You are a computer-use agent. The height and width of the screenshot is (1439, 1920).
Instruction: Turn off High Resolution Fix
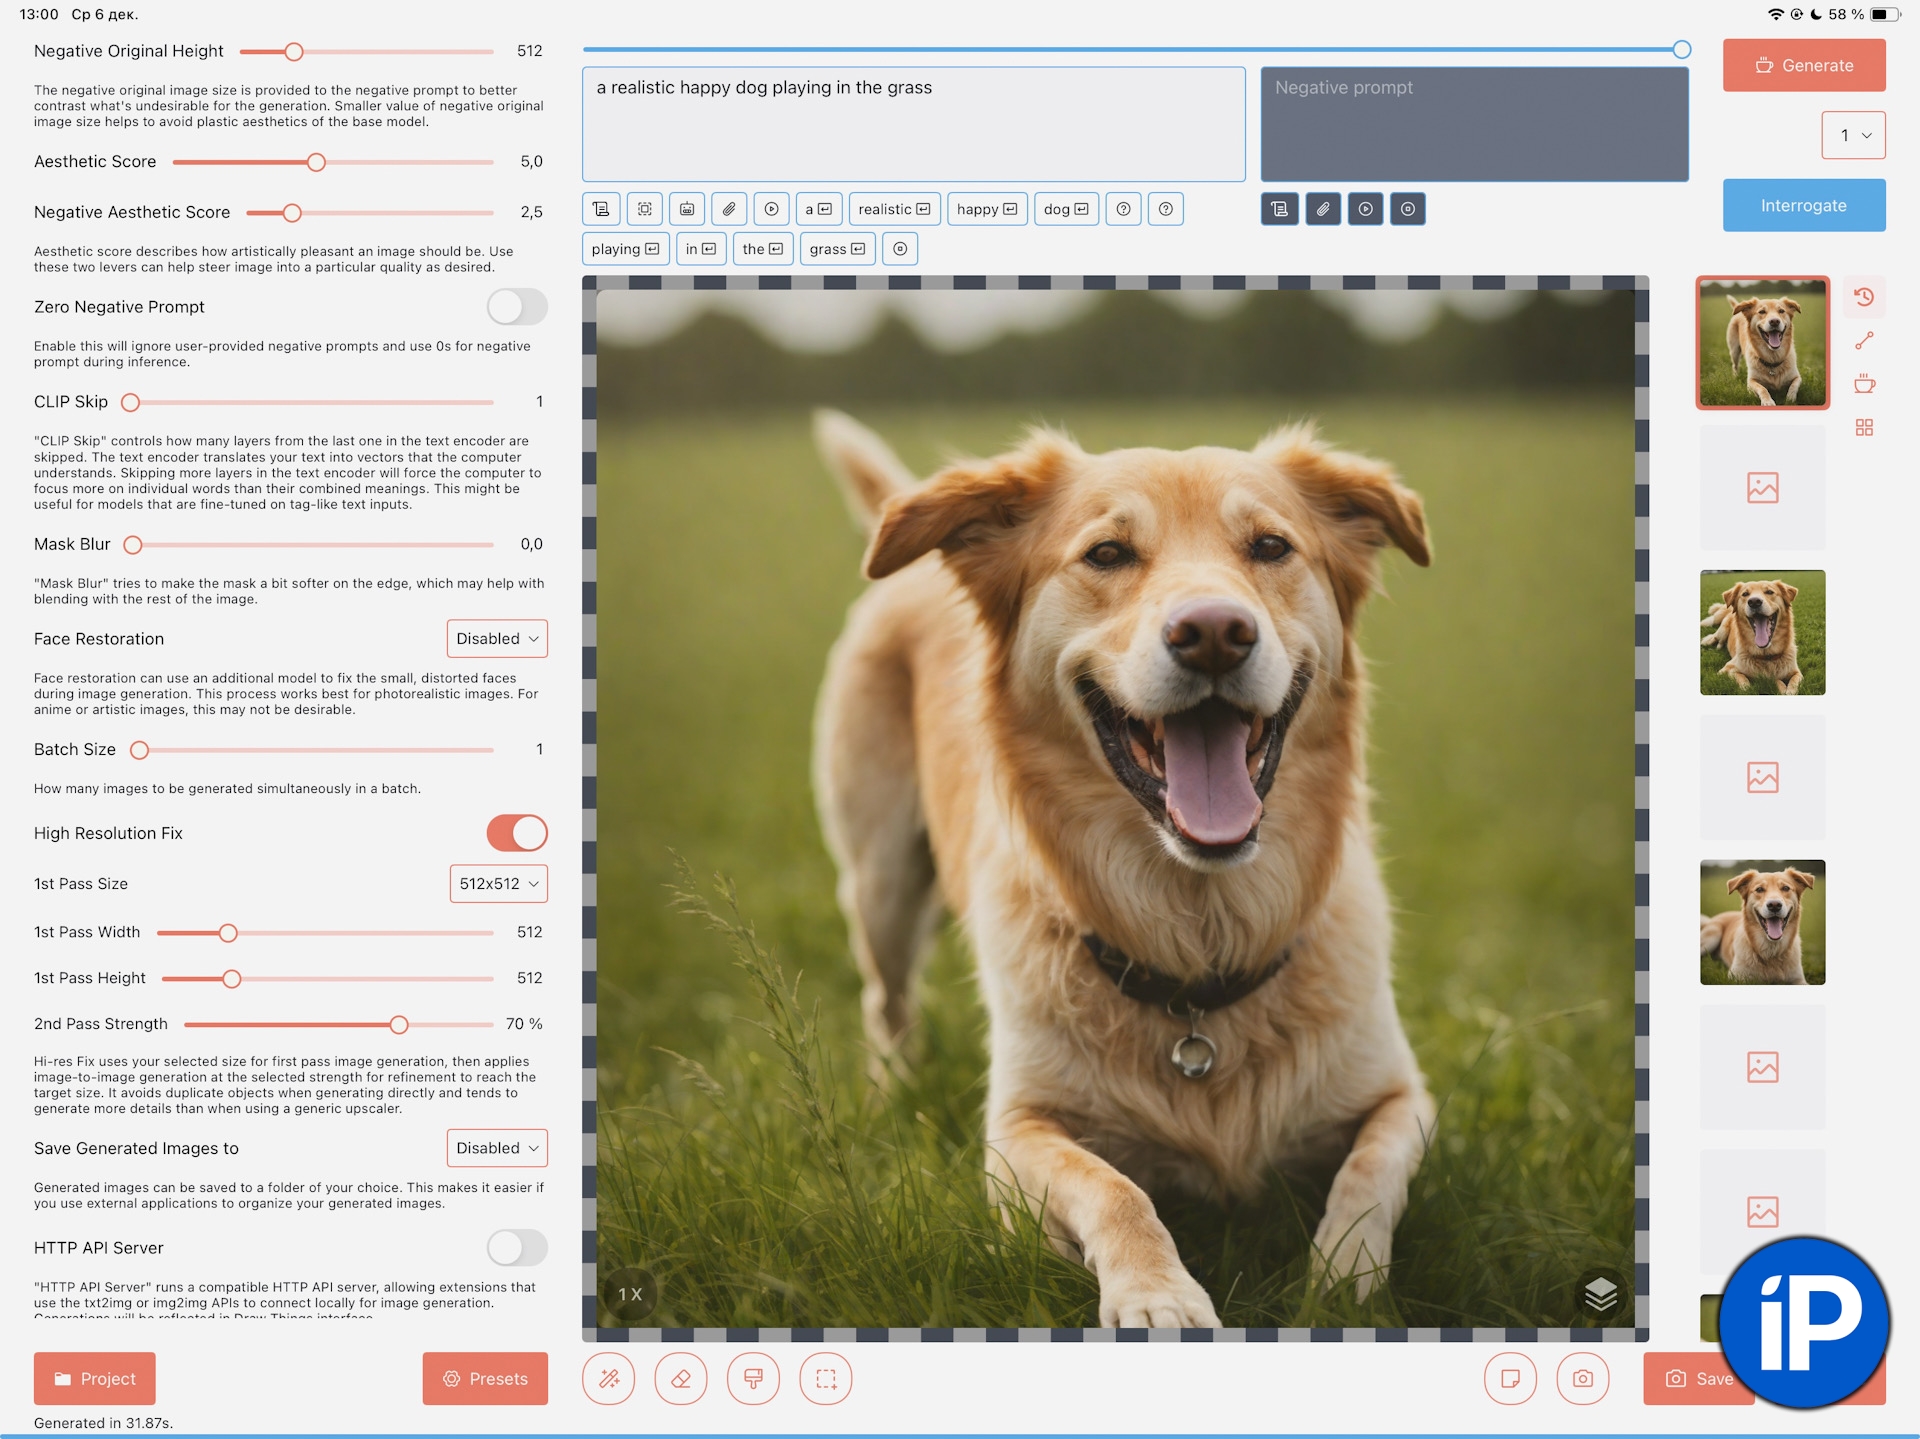(517, 833)
